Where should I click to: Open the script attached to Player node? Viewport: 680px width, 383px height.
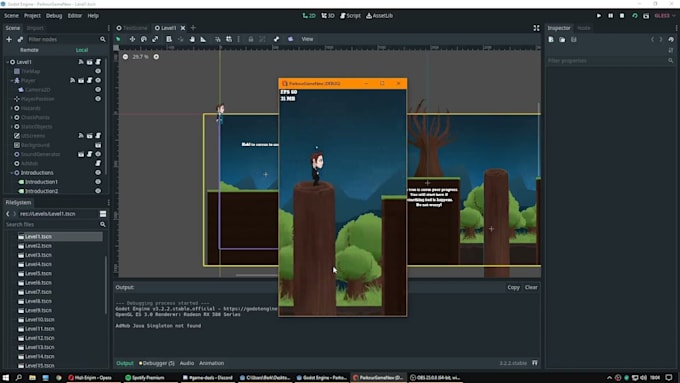tap(90, 80)
